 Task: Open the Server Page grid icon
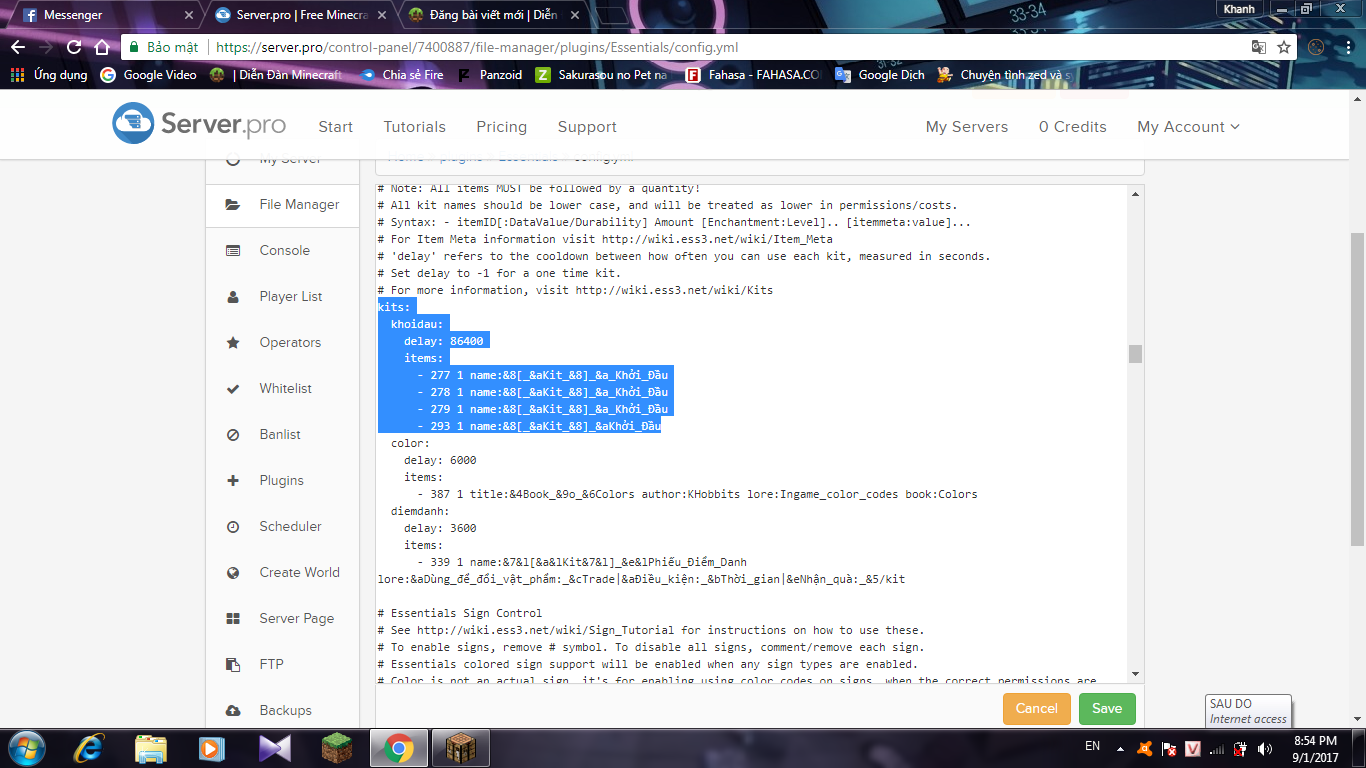click(x=233, y=619)
